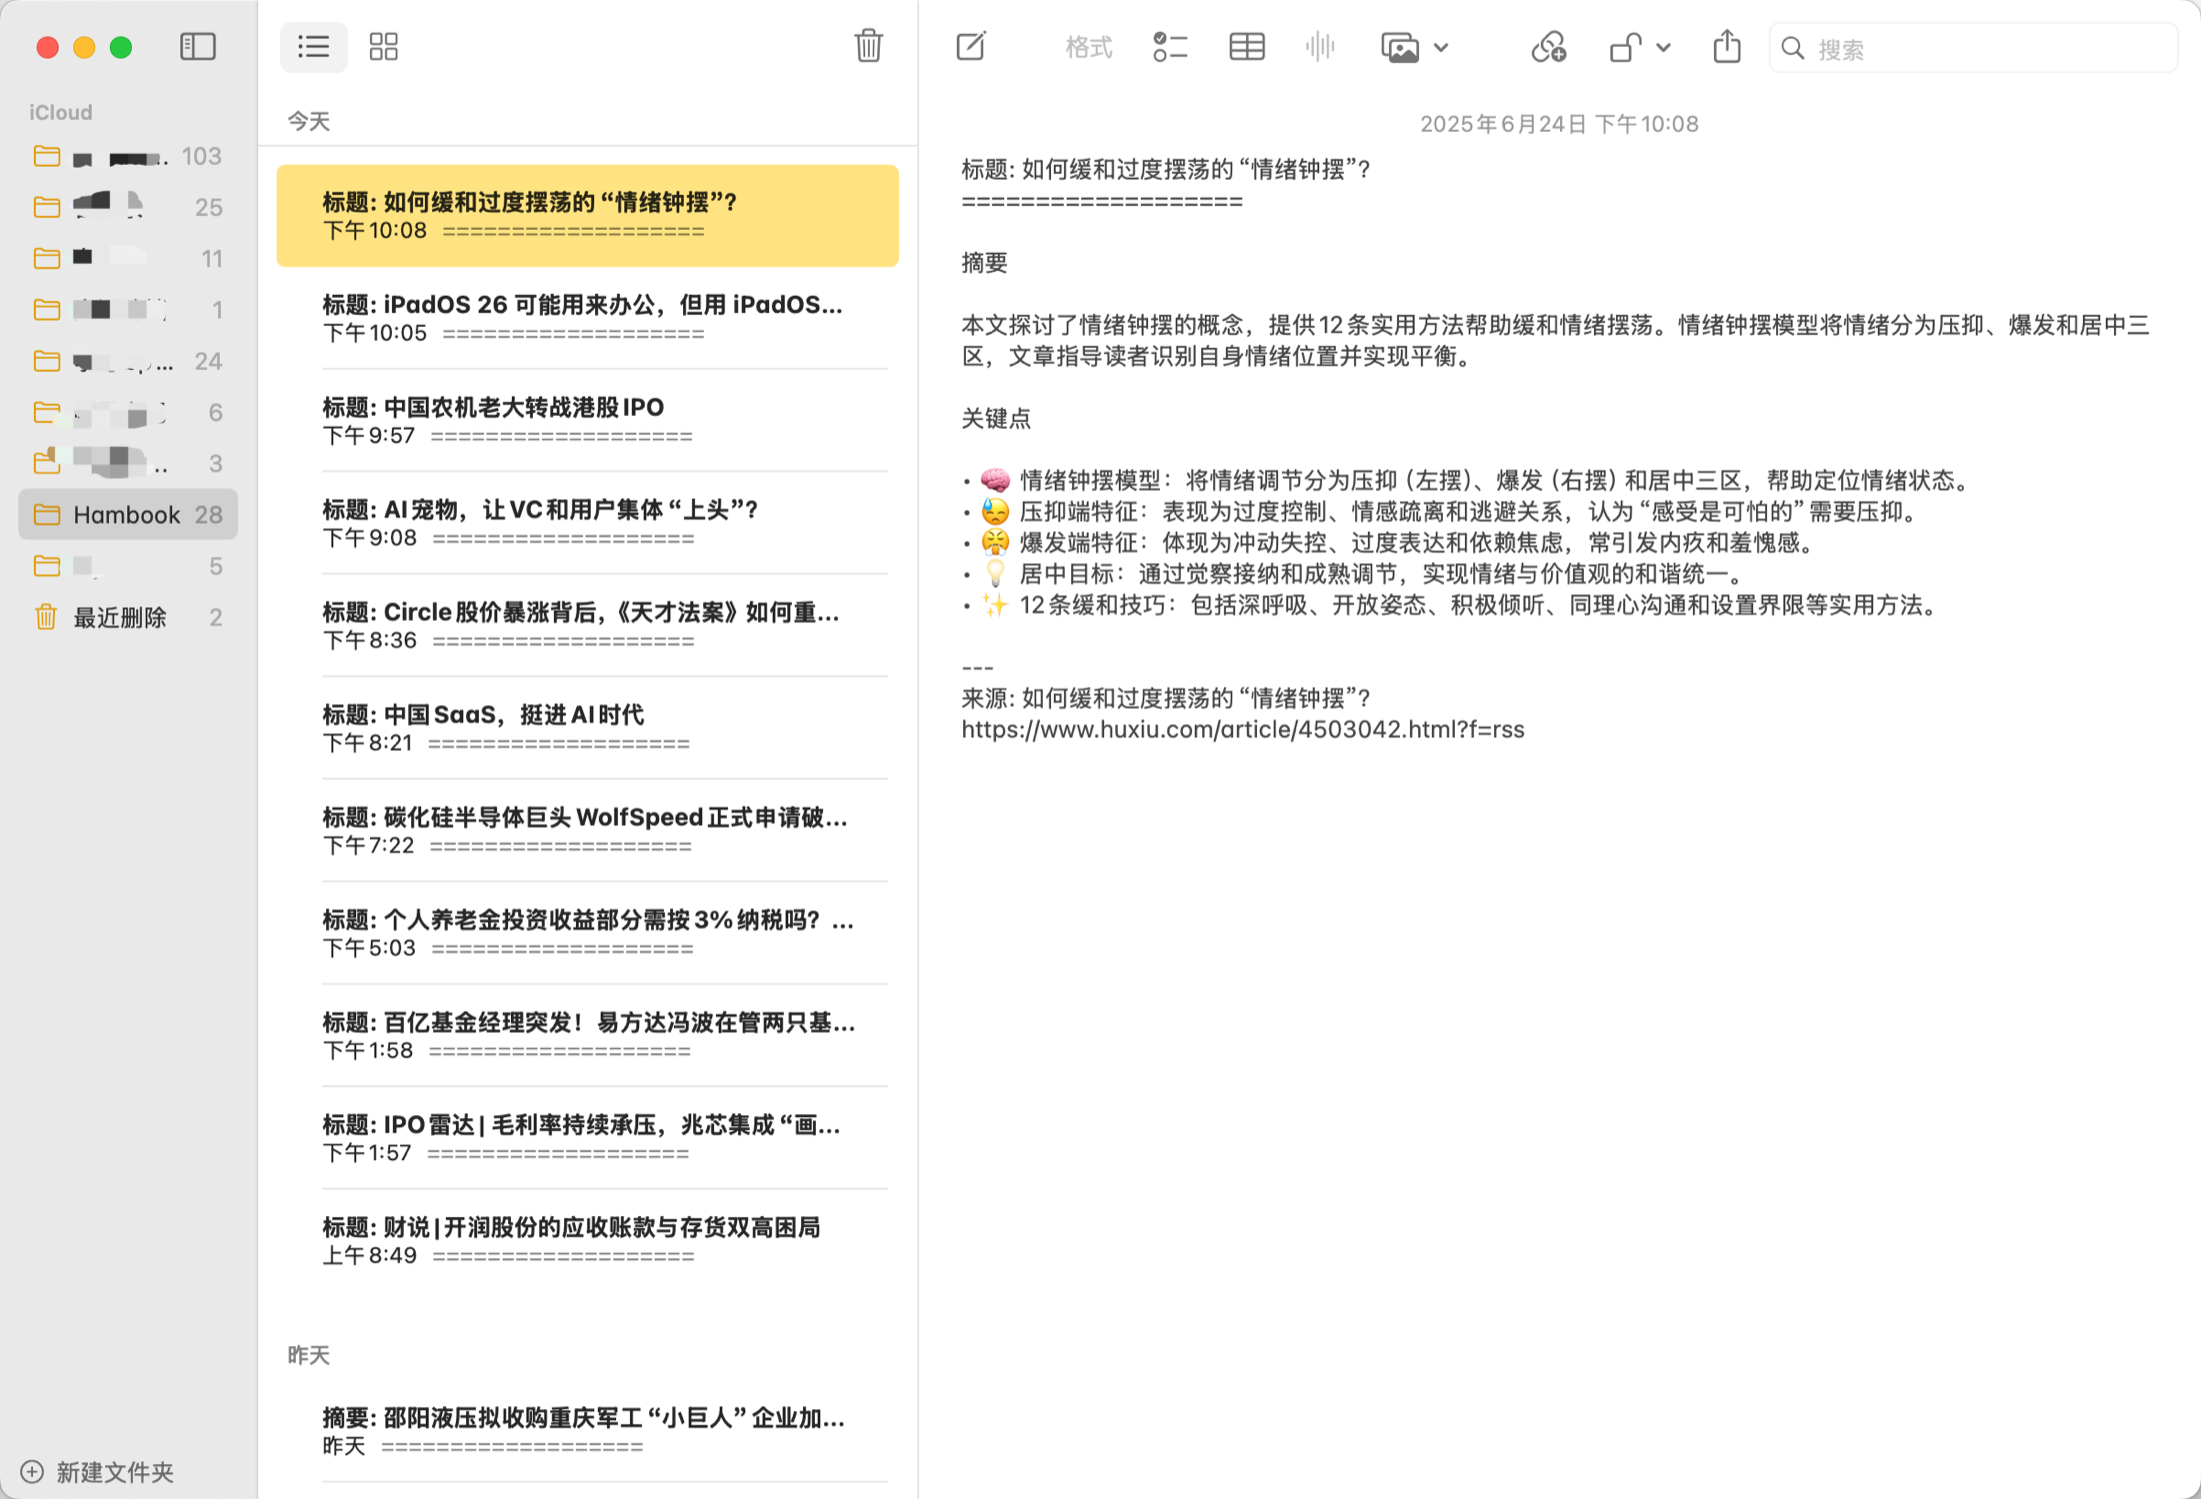Switch to list view
The width and height of the screenshot is (2201, 1499).
click(313, 47)
